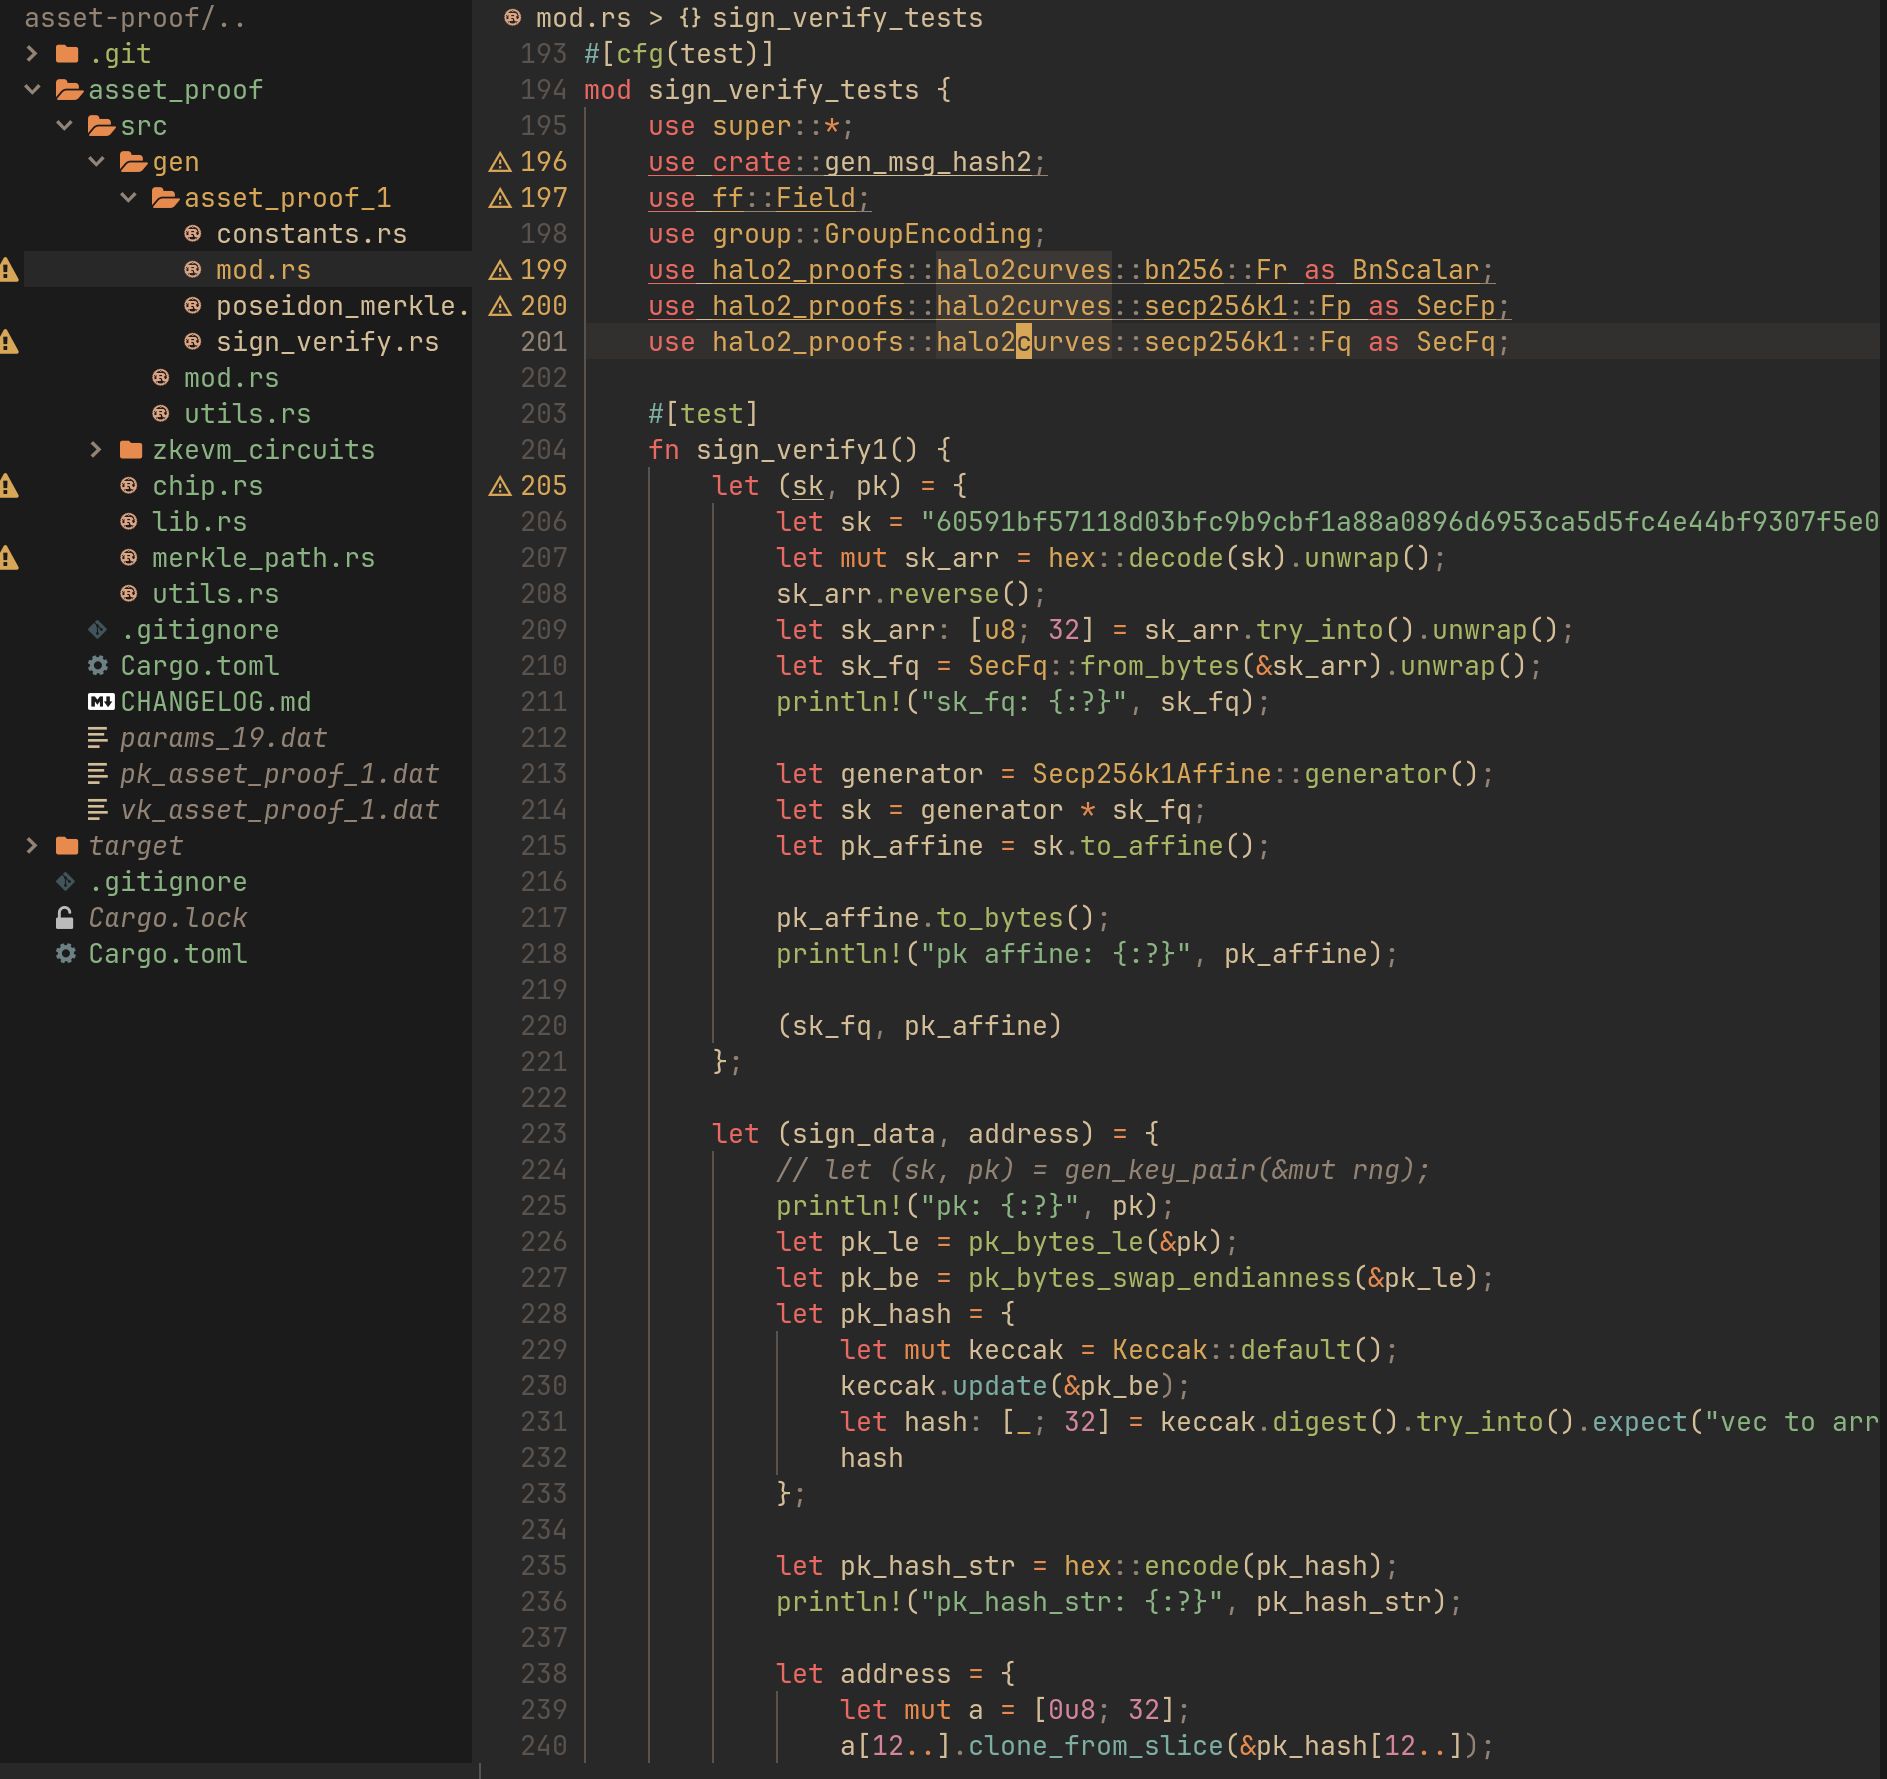1887x1779 pixels.
Task: Click warning marker on line 205
Action: [500, 486]
